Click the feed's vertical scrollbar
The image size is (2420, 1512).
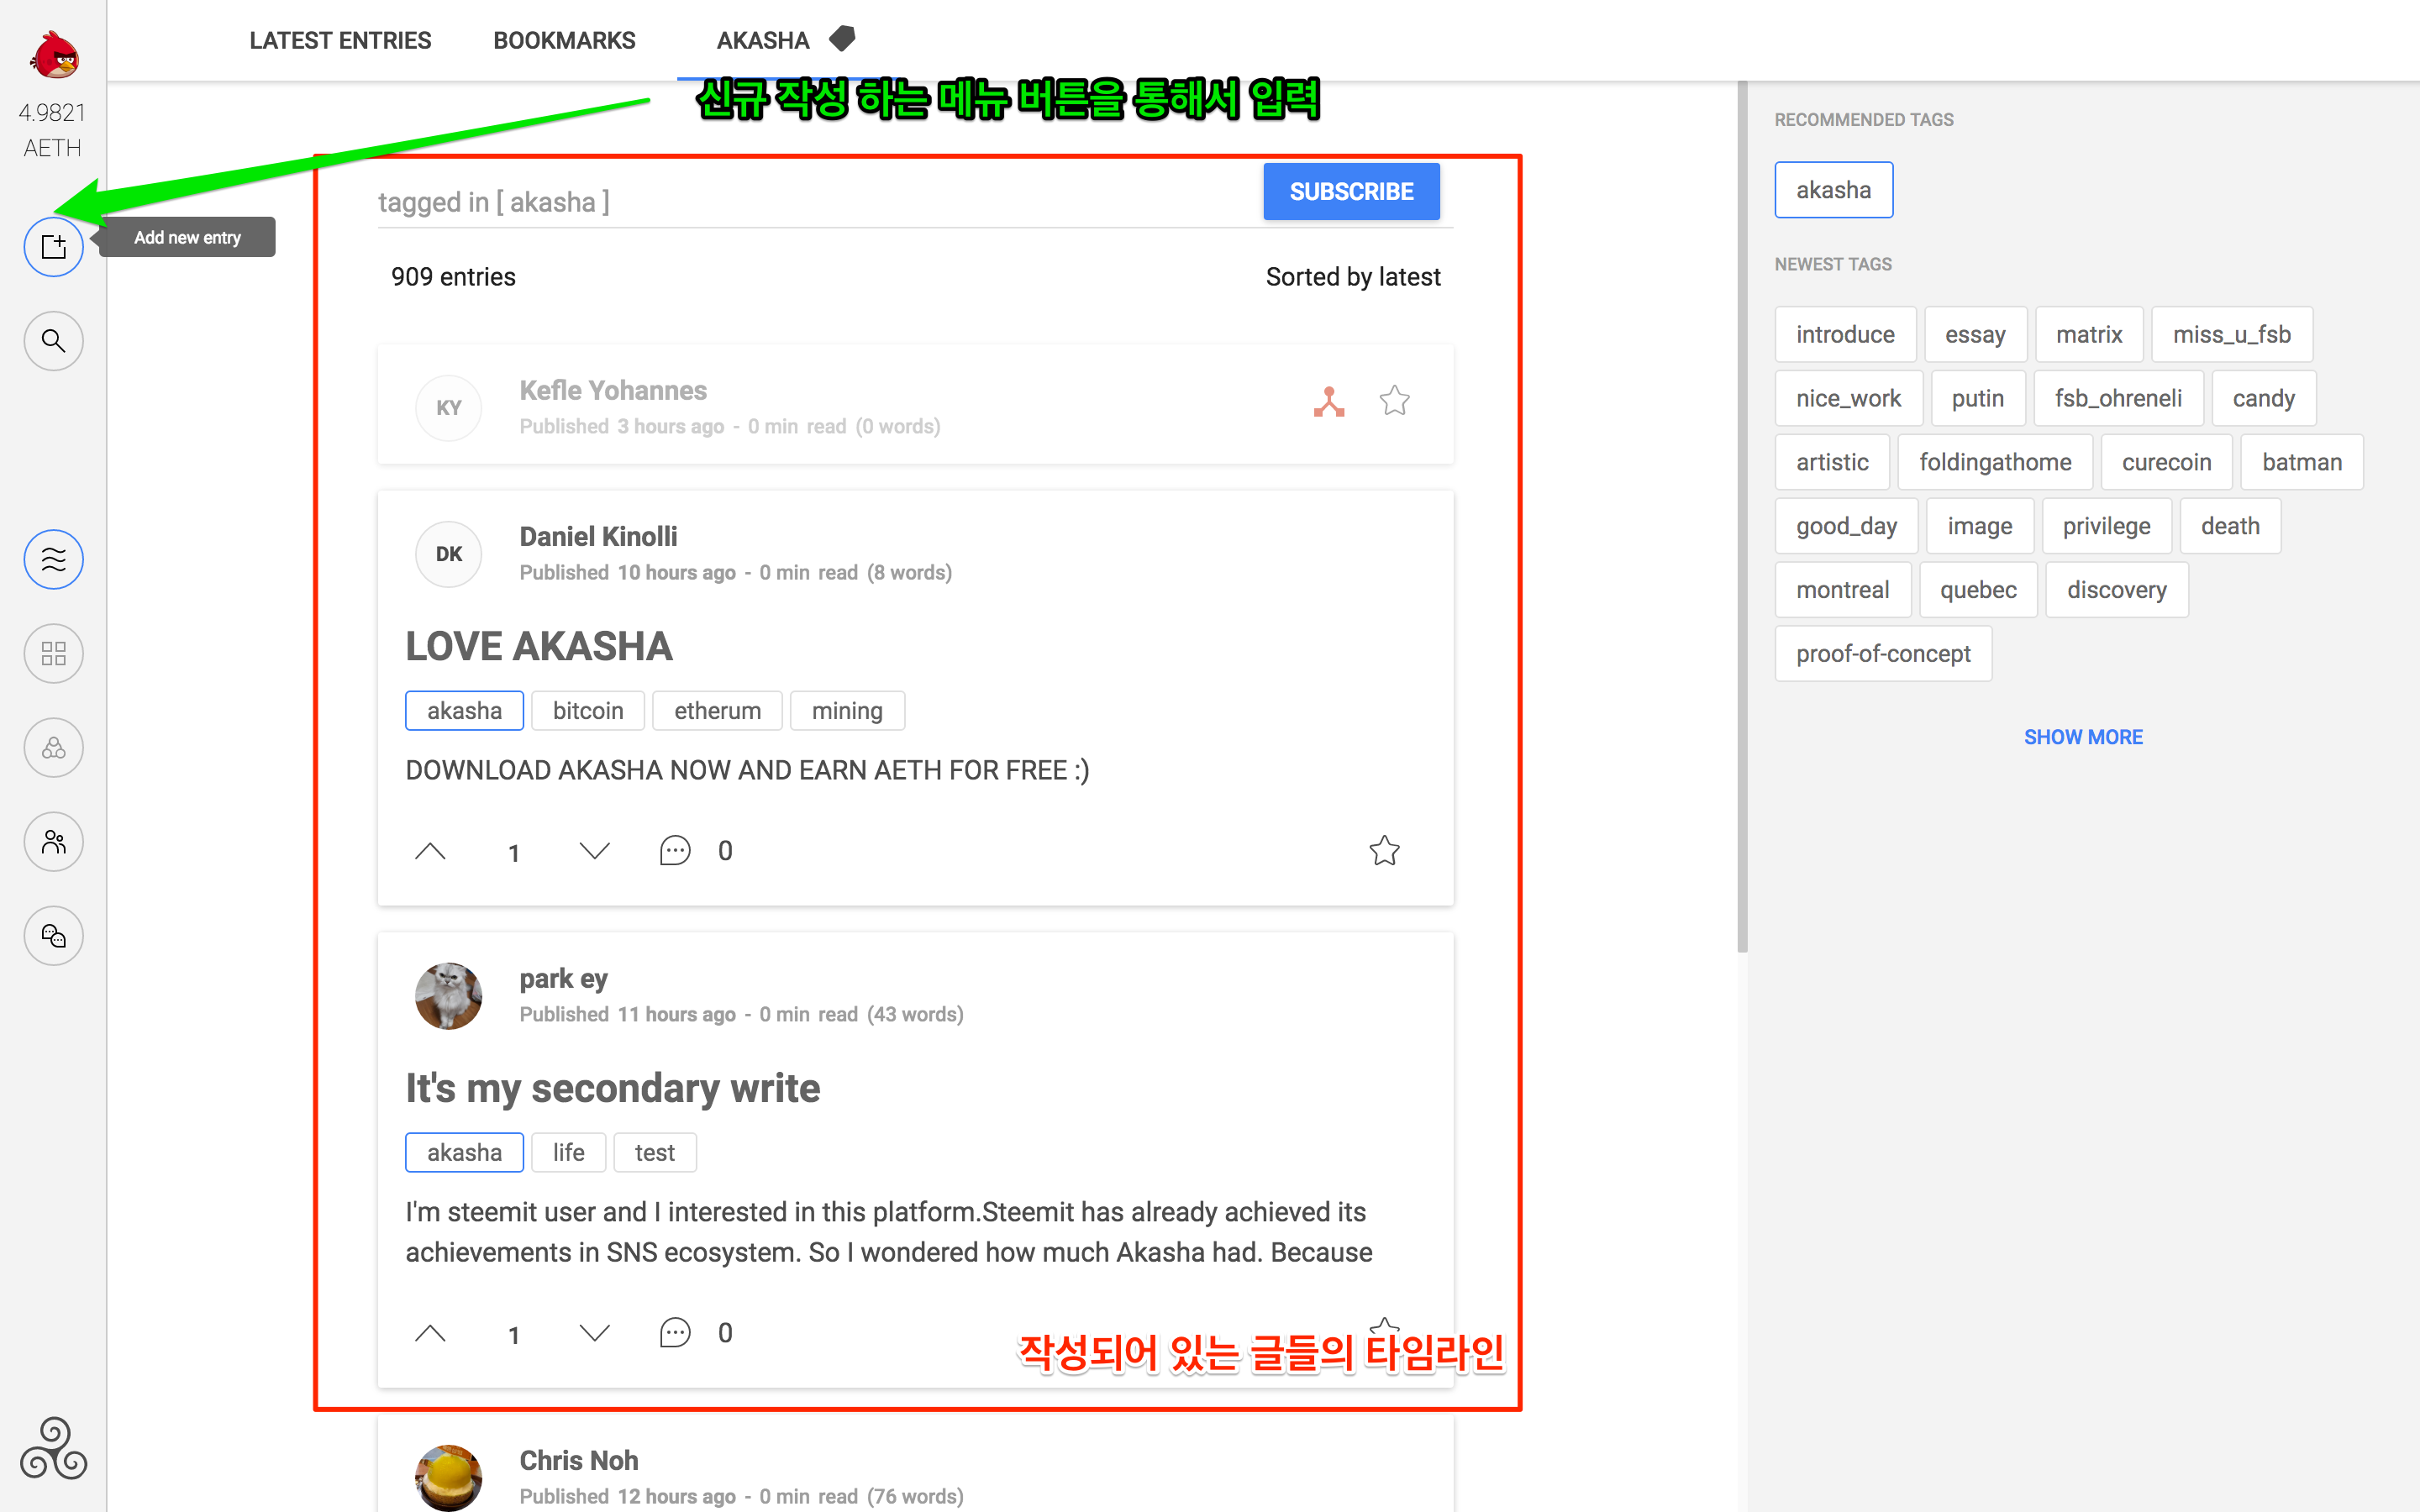click(x=1742, y=517)
